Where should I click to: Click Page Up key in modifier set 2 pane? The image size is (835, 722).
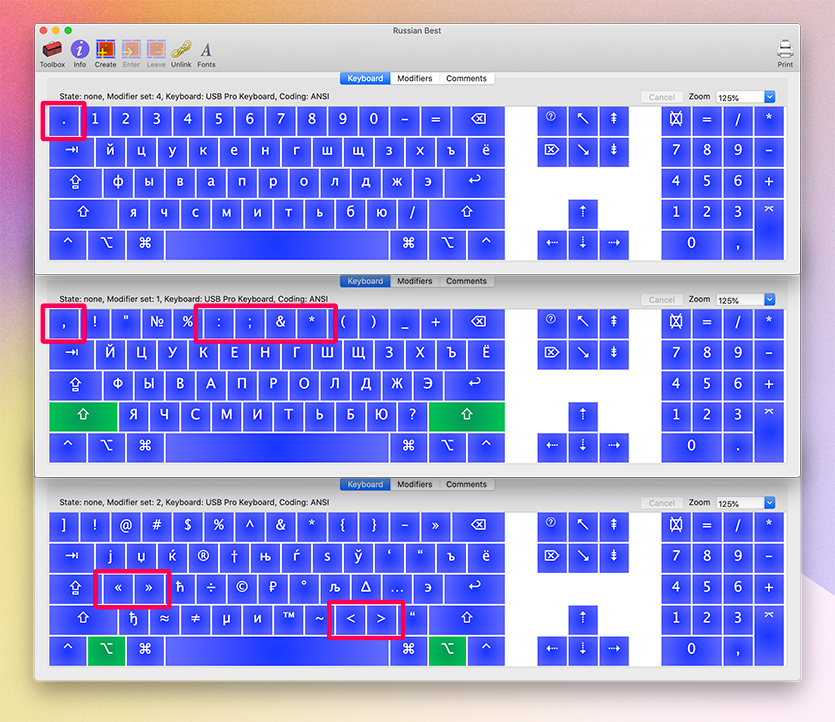tap(613, 527)
